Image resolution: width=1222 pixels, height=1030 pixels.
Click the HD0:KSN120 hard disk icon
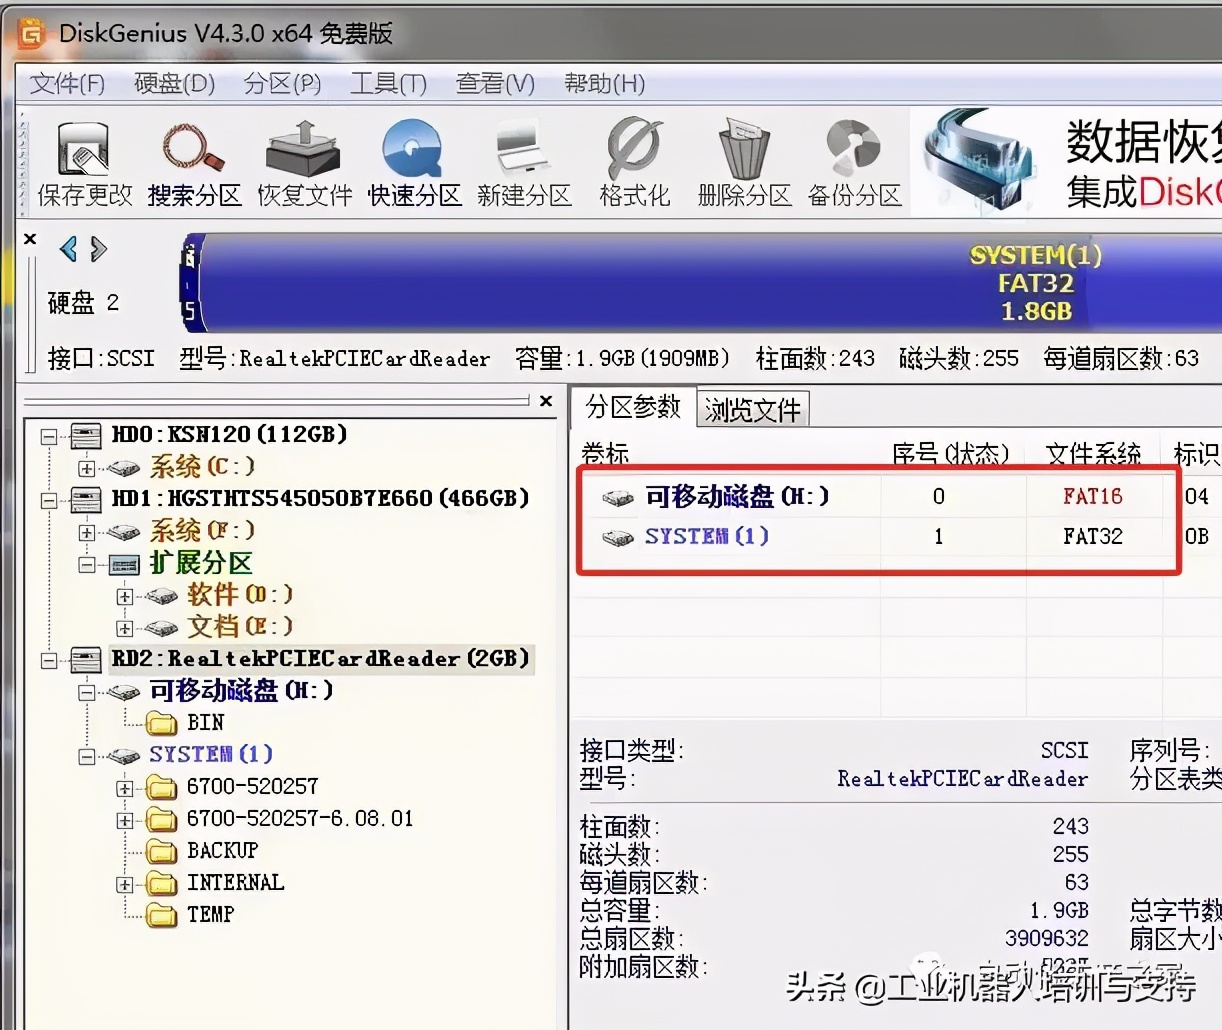click(x=86, y=435)
